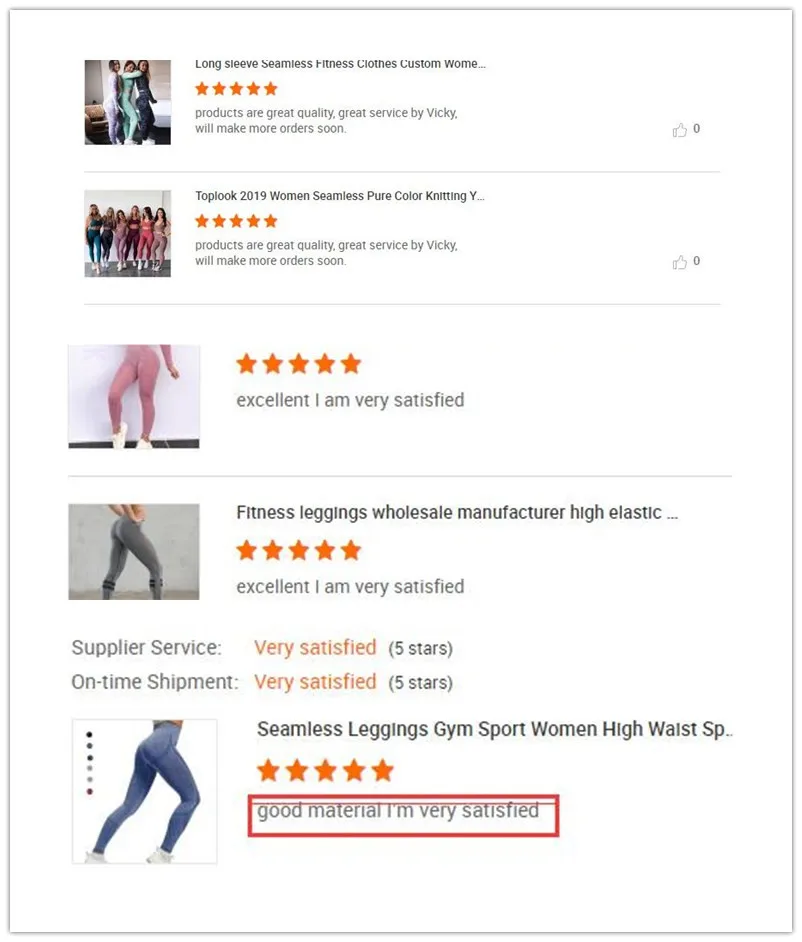View pink leggings product thumbnail
Image resolution: width=802 pixels, height=942 pixels.
click(x=134, y=397)
